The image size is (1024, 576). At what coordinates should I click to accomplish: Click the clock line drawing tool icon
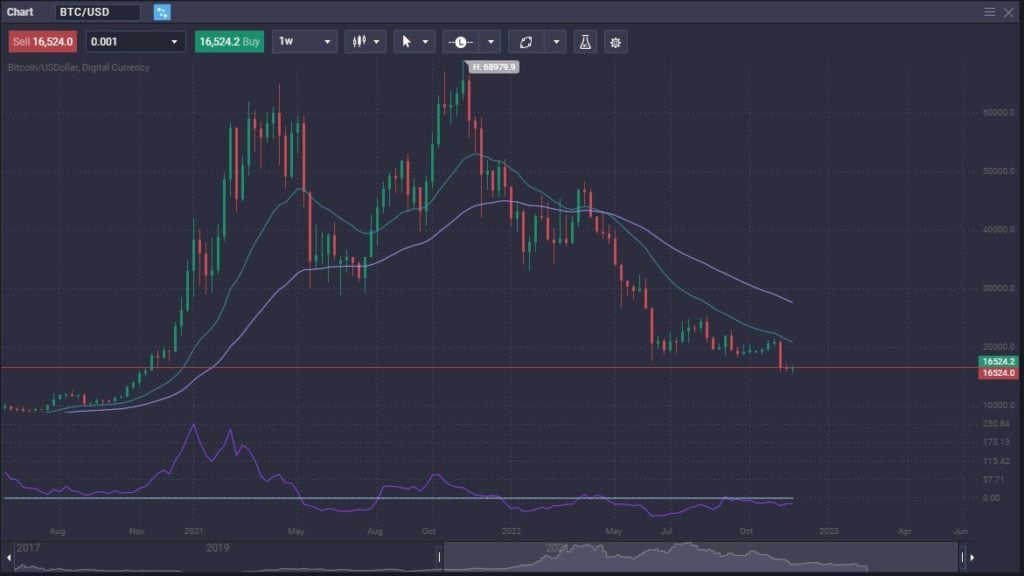coord(460,42)
